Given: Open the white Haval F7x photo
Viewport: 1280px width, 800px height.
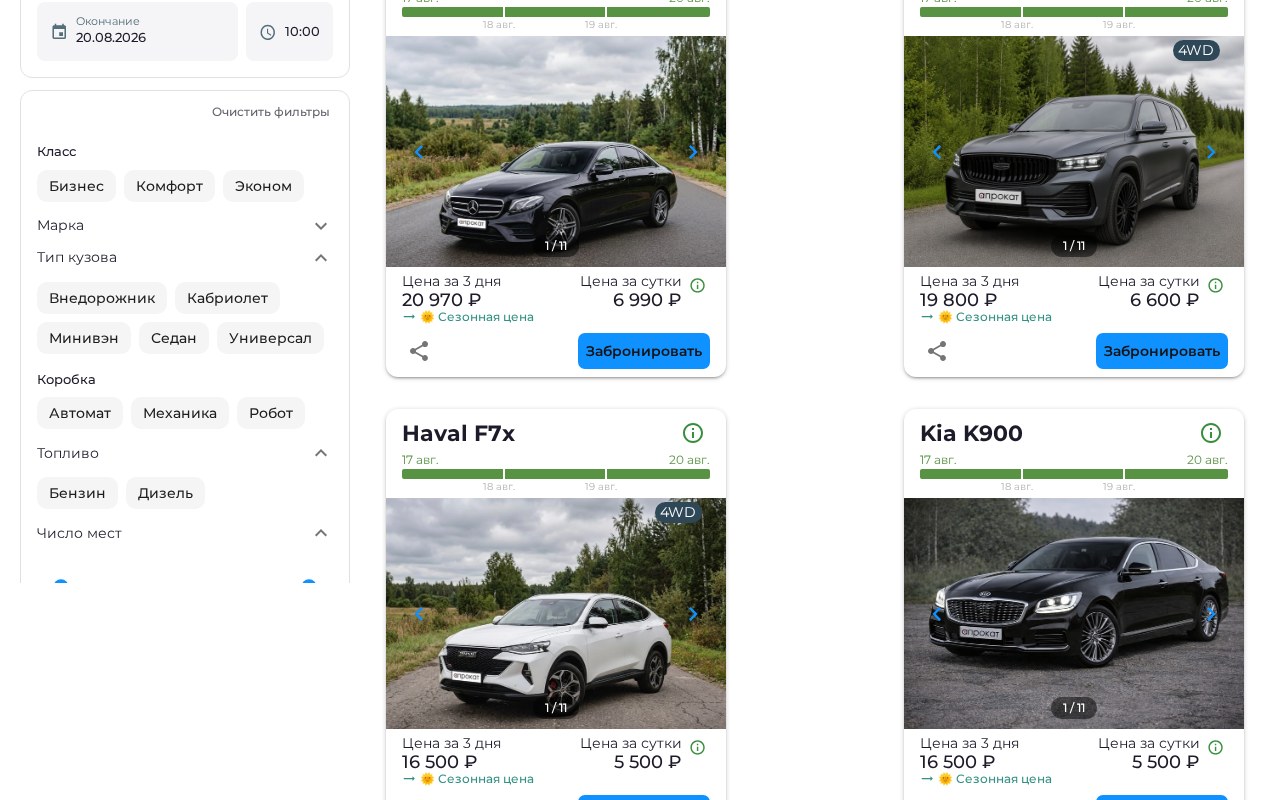Looking at the screenshot, I should pos(556,613).
